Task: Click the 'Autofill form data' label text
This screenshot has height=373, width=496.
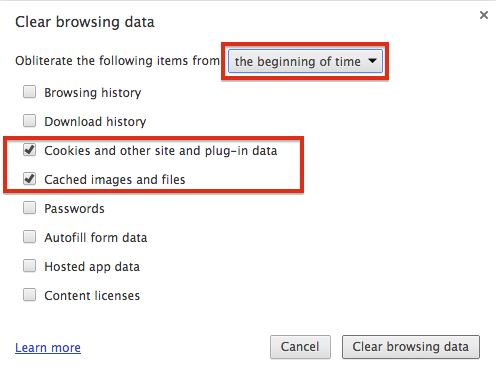Action: click(x=96, y=238)
